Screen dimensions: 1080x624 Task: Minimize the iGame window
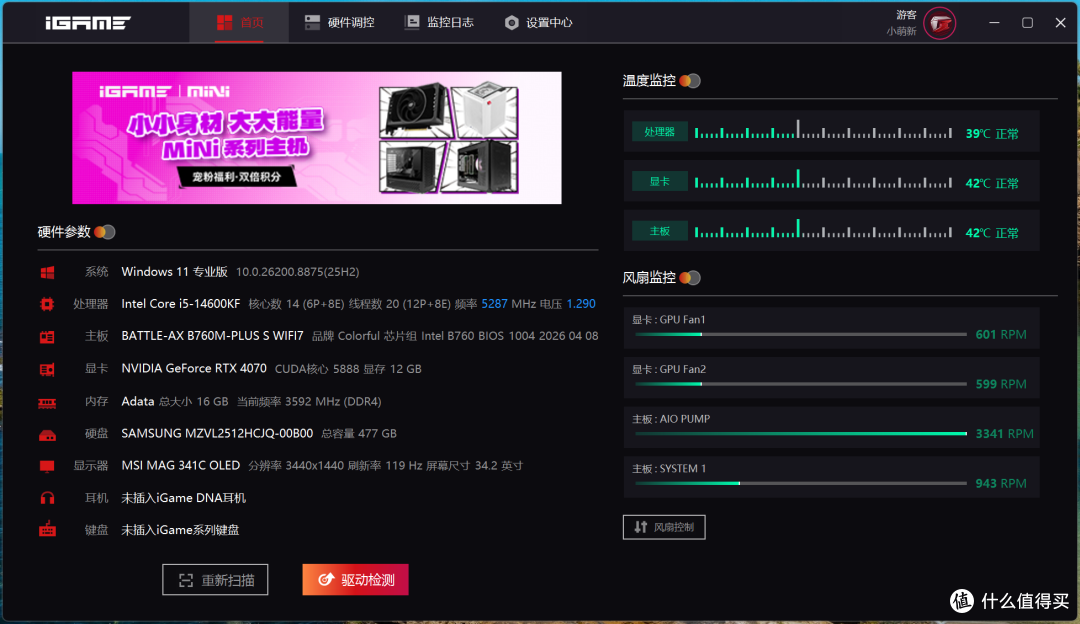point(994,23)
